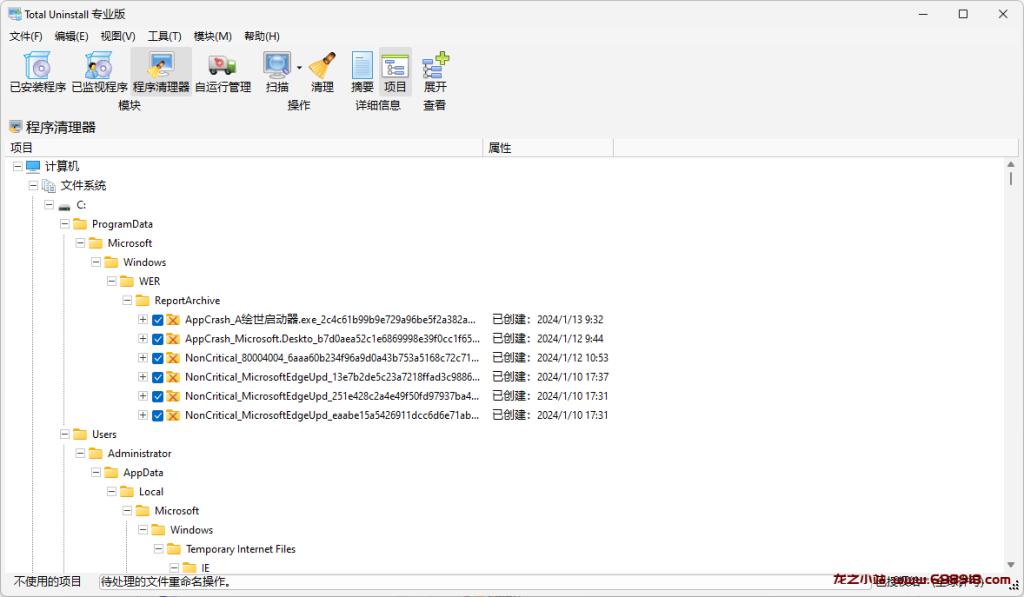Click the WER folder icon

click(x=127, y=282)
